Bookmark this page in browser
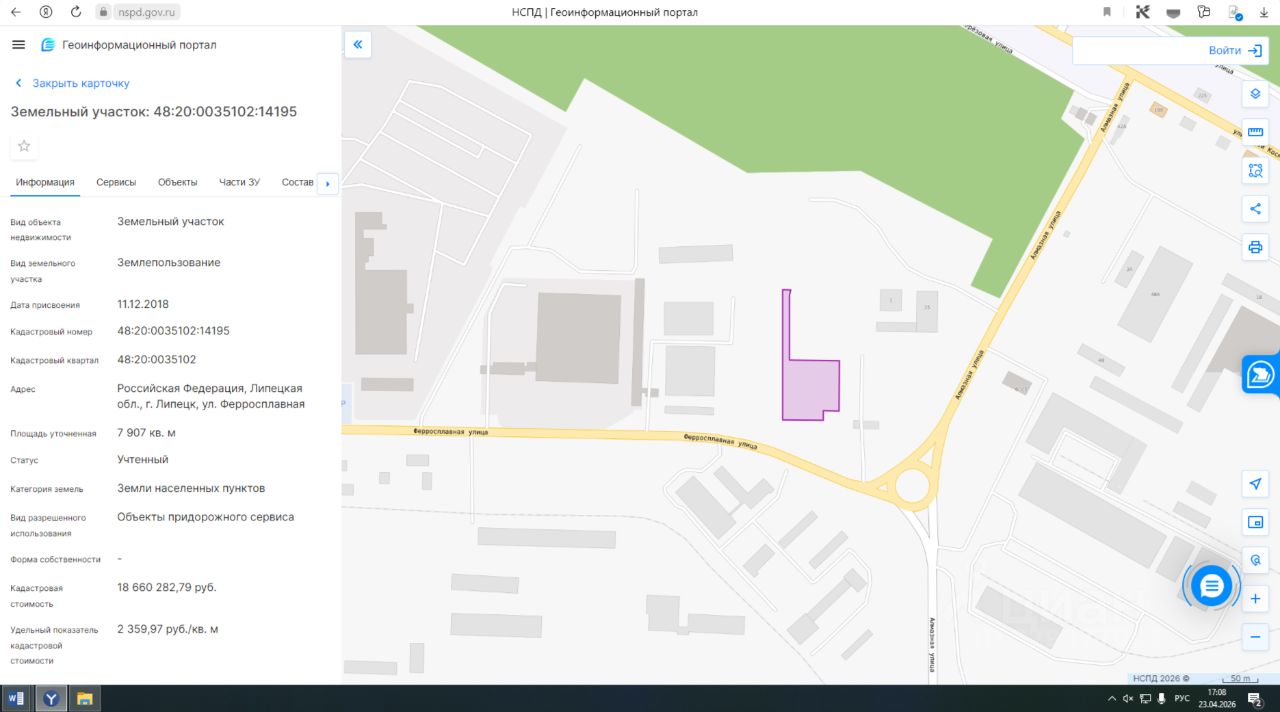 1107,12
